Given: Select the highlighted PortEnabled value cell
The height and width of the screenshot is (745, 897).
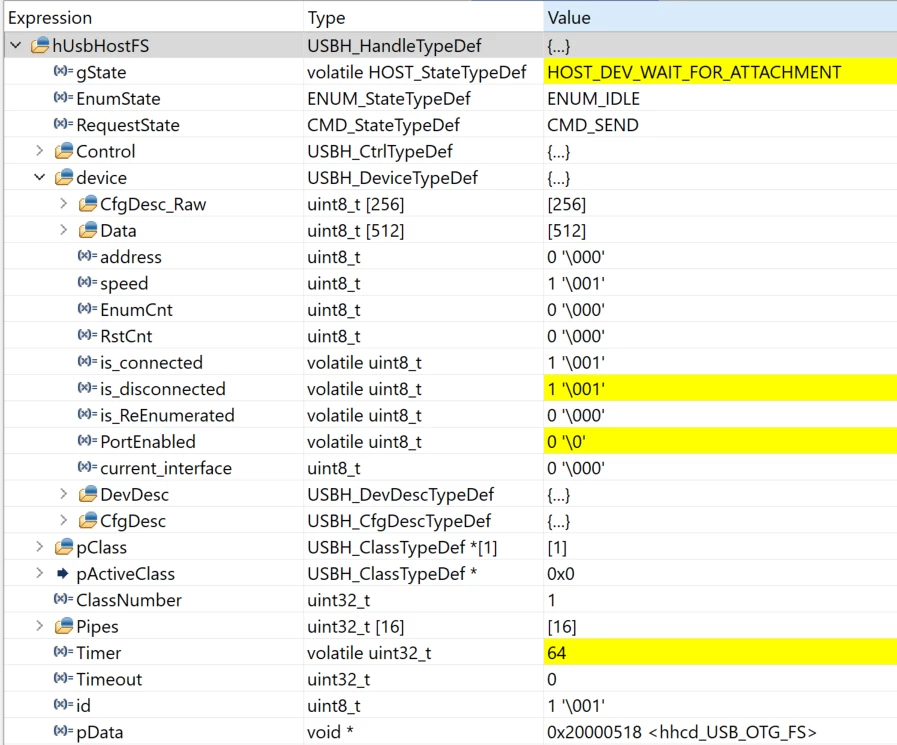Looking at the screenshot, I should tap(720, 442).
